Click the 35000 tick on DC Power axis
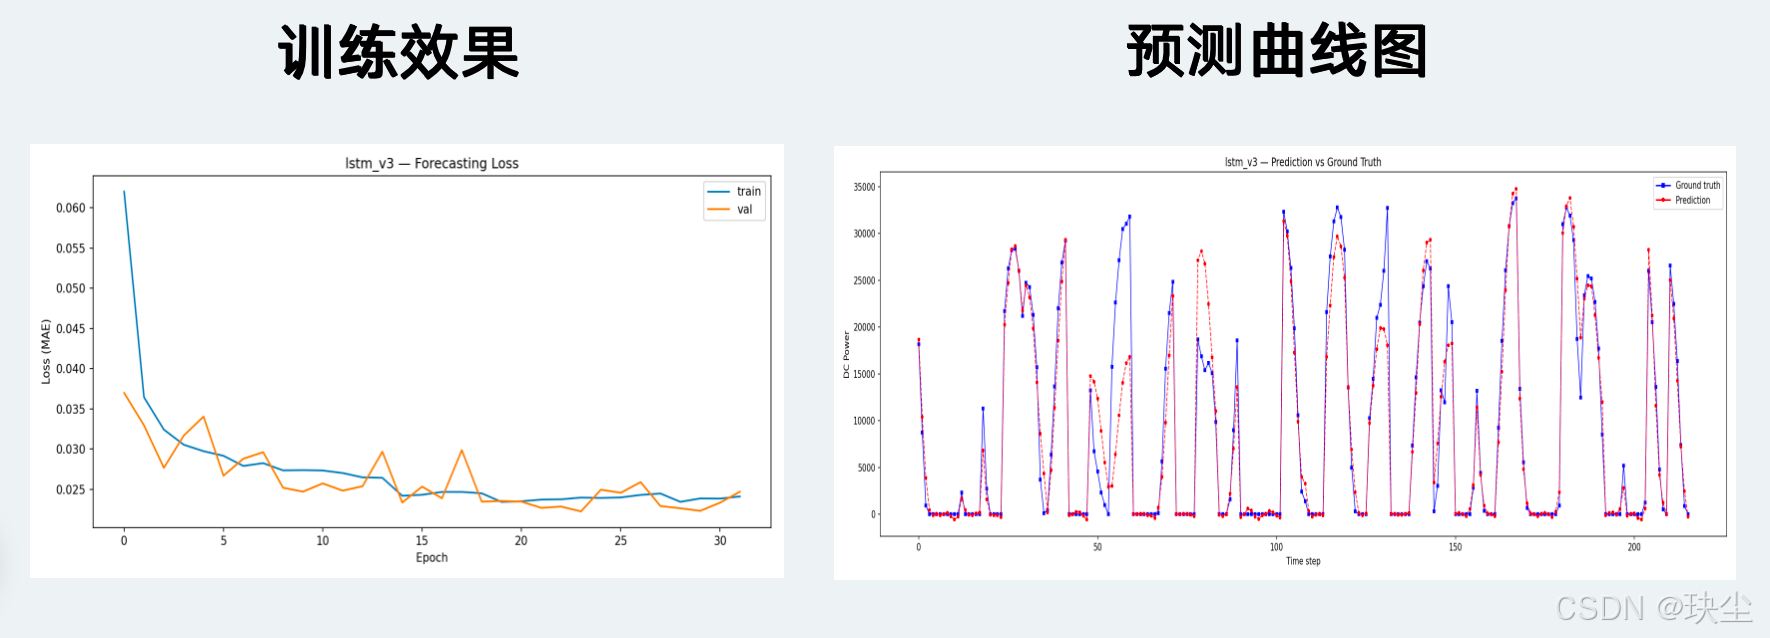 click(864, 187)
